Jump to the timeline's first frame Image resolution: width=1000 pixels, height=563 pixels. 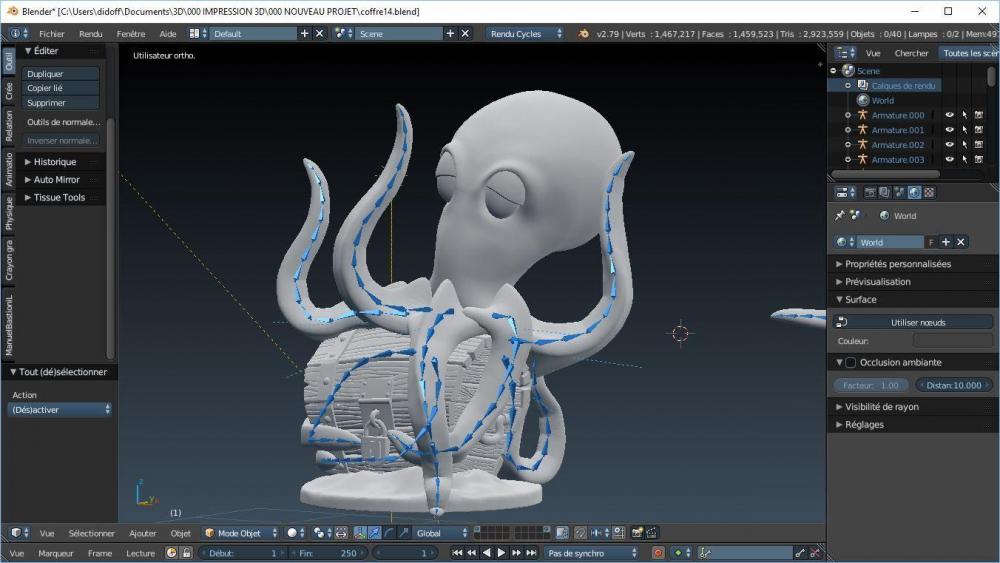[x=457, y=553]
